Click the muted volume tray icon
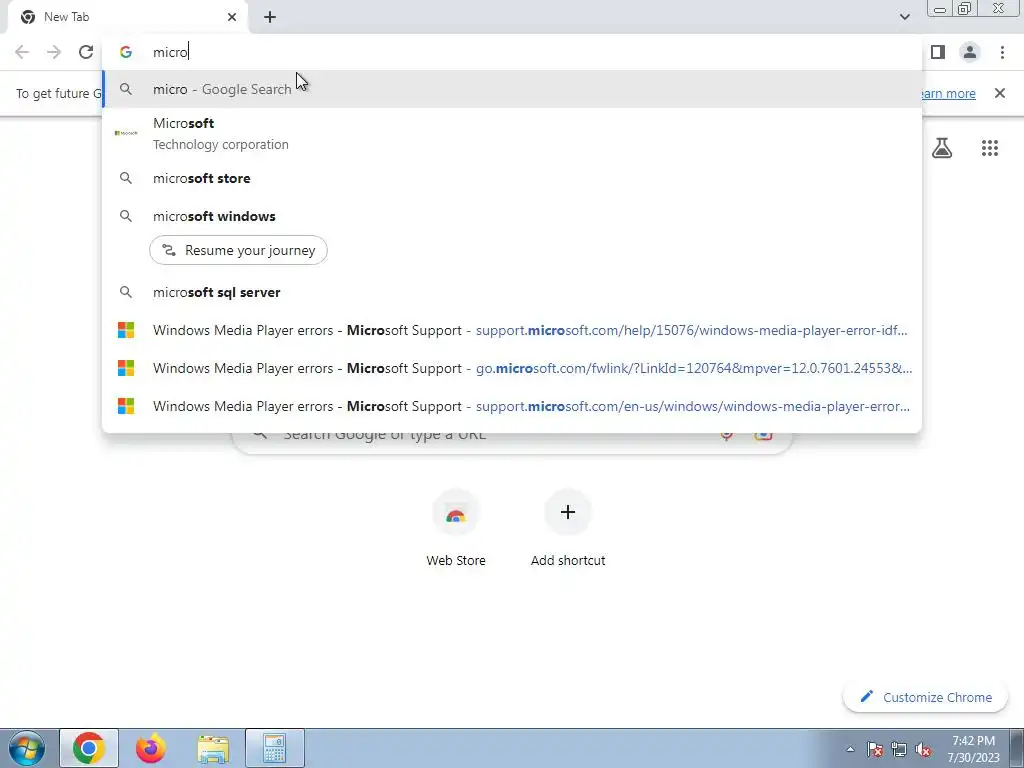Screen dimensions: 1024x768 (x=923, y=749)
